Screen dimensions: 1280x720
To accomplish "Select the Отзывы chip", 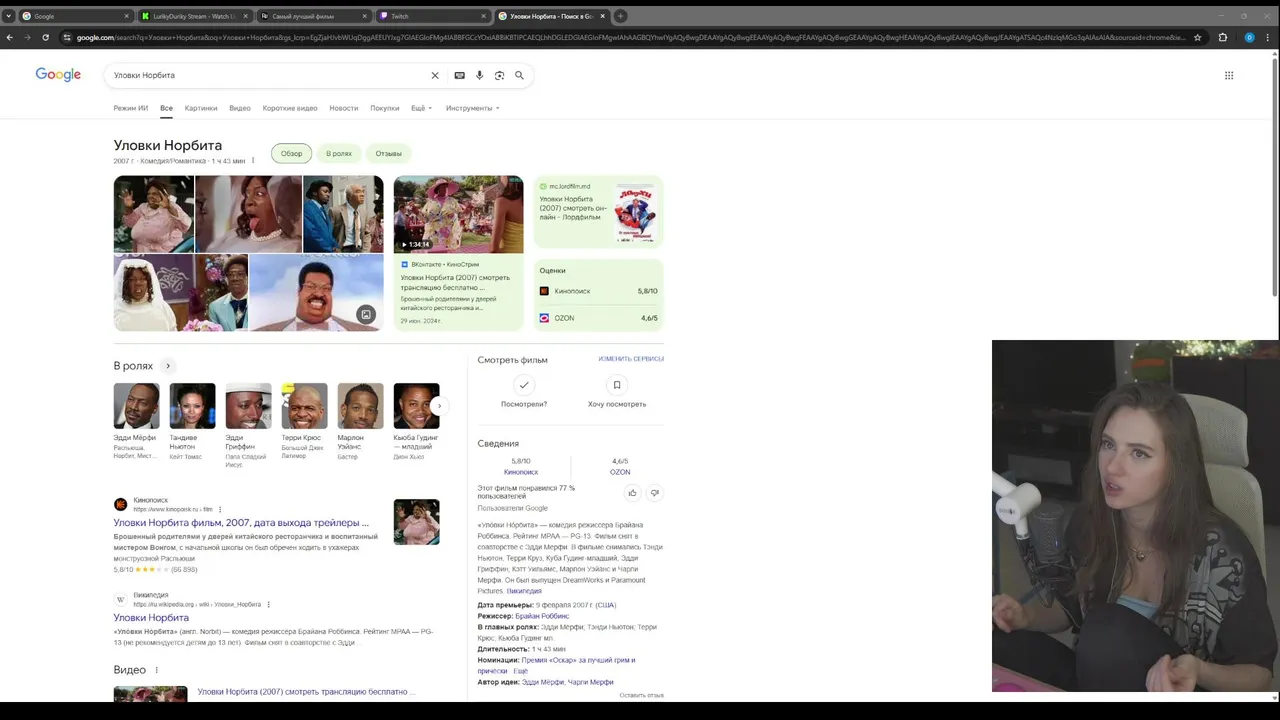I will [389, 154].
